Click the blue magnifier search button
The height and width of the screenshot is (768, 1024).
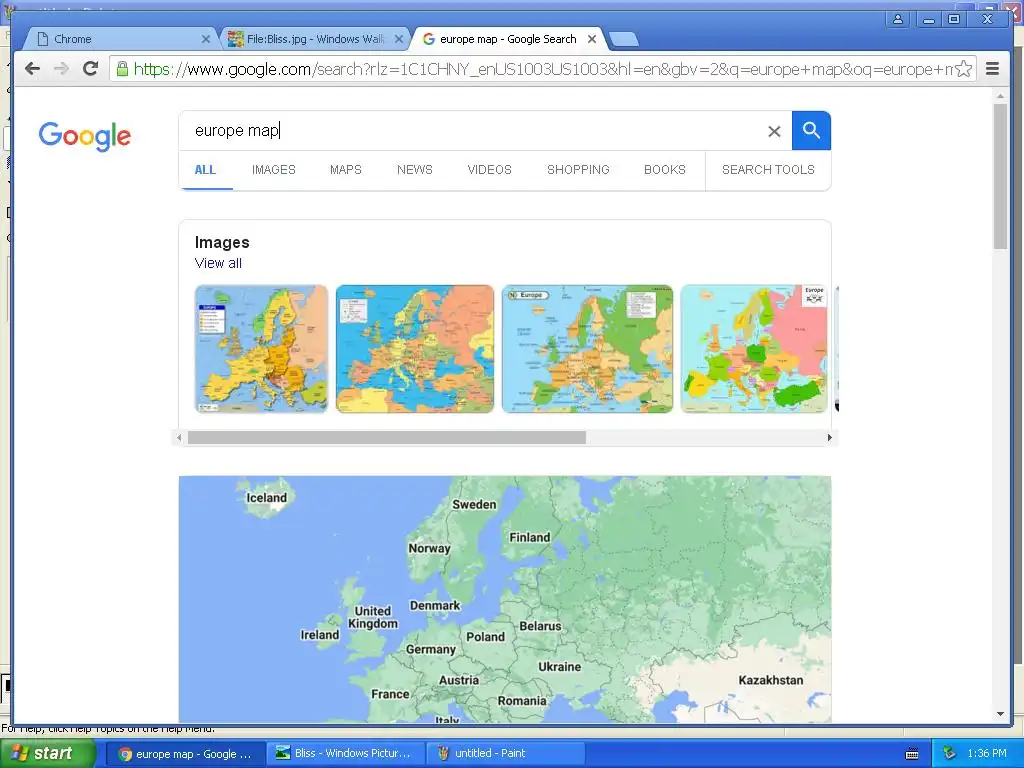click(x=811, y=131)
